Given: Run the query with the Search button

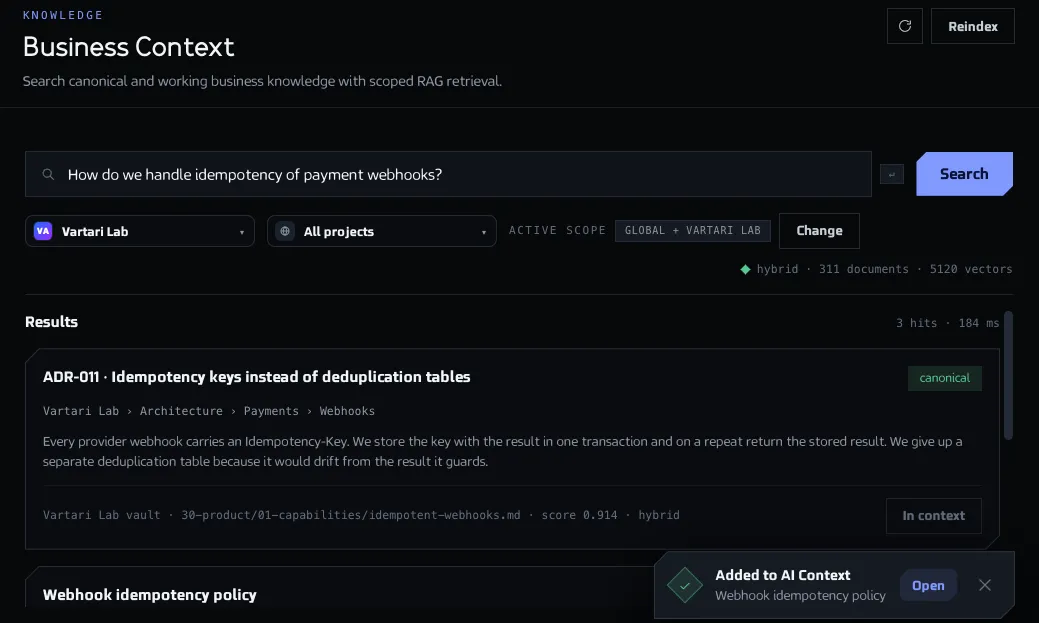Looking at the screenshot, I should pos(964,174).
